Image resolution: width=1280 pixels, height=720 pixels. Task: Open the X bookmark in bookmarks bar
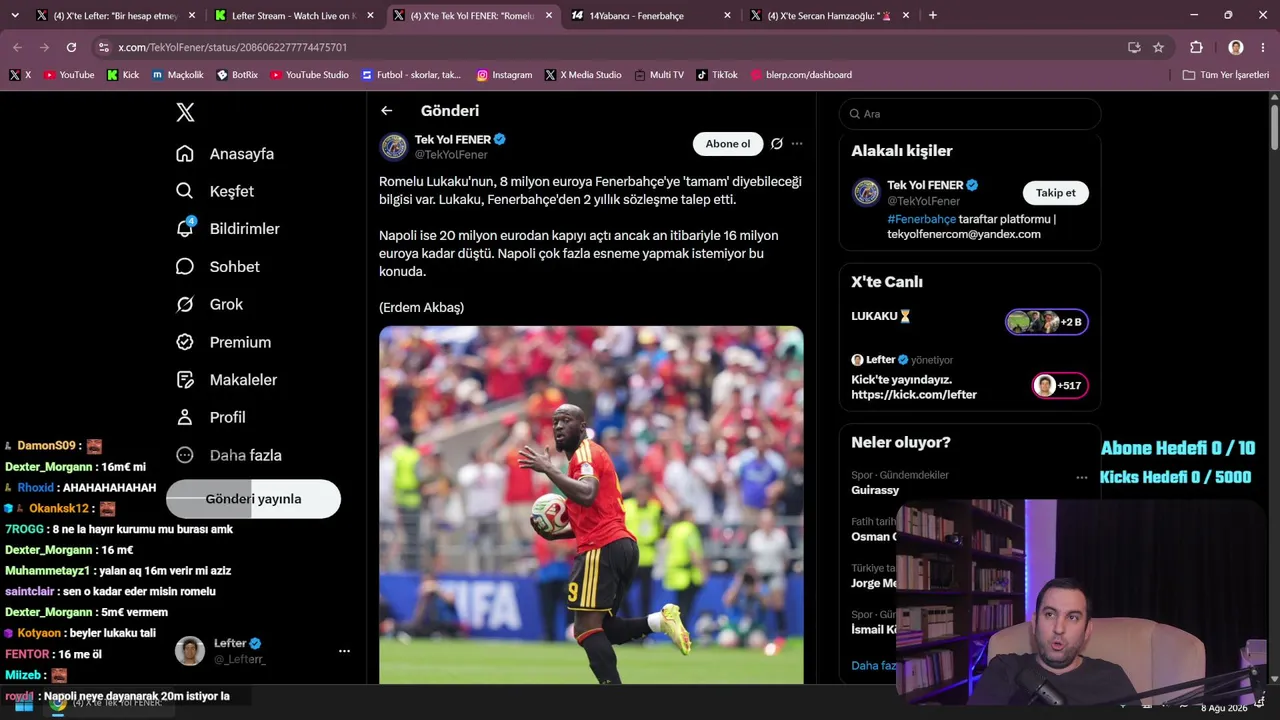[x=20, y=75]
